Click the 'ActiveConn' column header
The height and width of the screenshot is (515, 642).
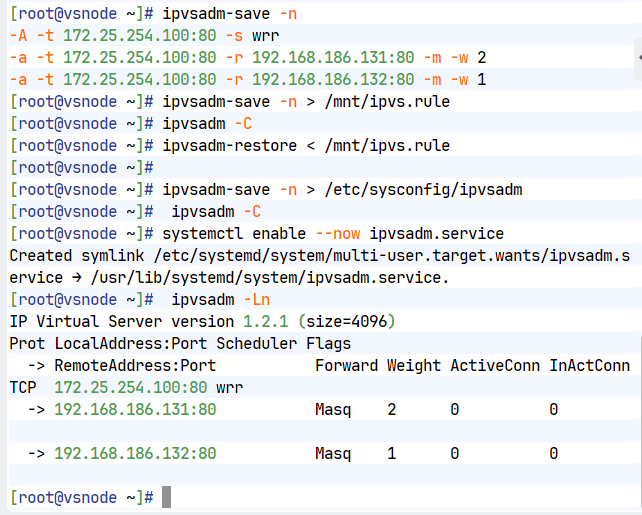(495, 366)
